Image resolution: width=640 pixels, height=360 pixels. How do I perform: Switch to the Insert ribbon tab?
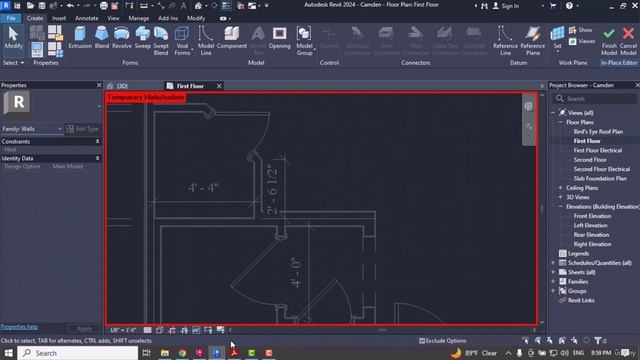59,18
